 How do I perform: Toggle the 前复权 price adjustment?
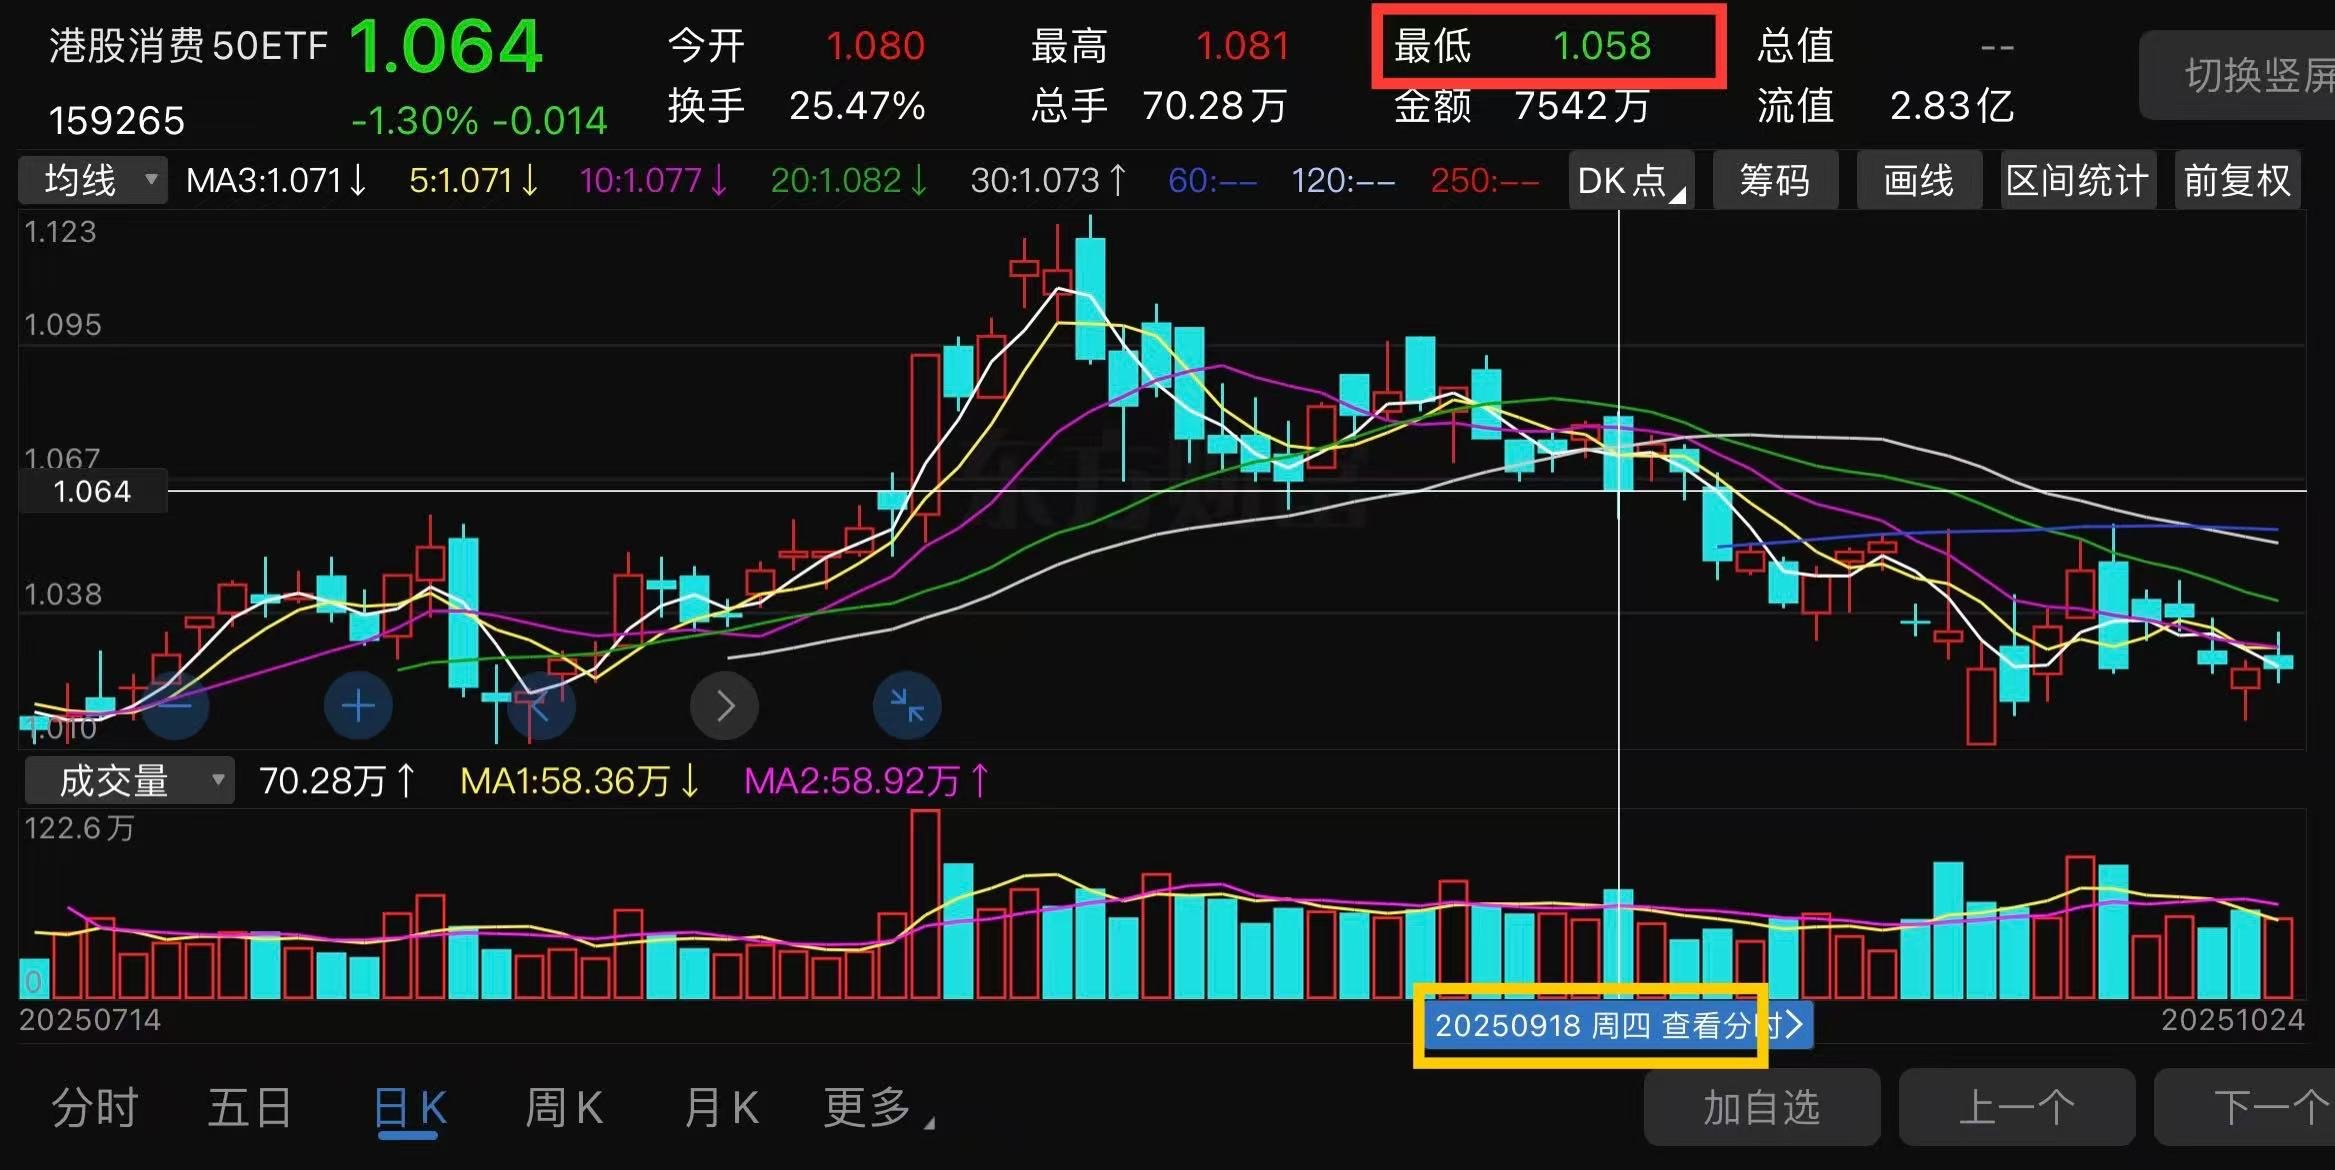[2237, 181]
